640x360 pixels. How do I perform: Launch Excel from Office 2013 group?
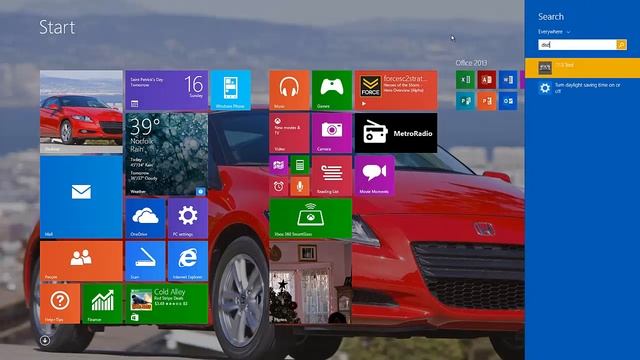tap(465, 80)
